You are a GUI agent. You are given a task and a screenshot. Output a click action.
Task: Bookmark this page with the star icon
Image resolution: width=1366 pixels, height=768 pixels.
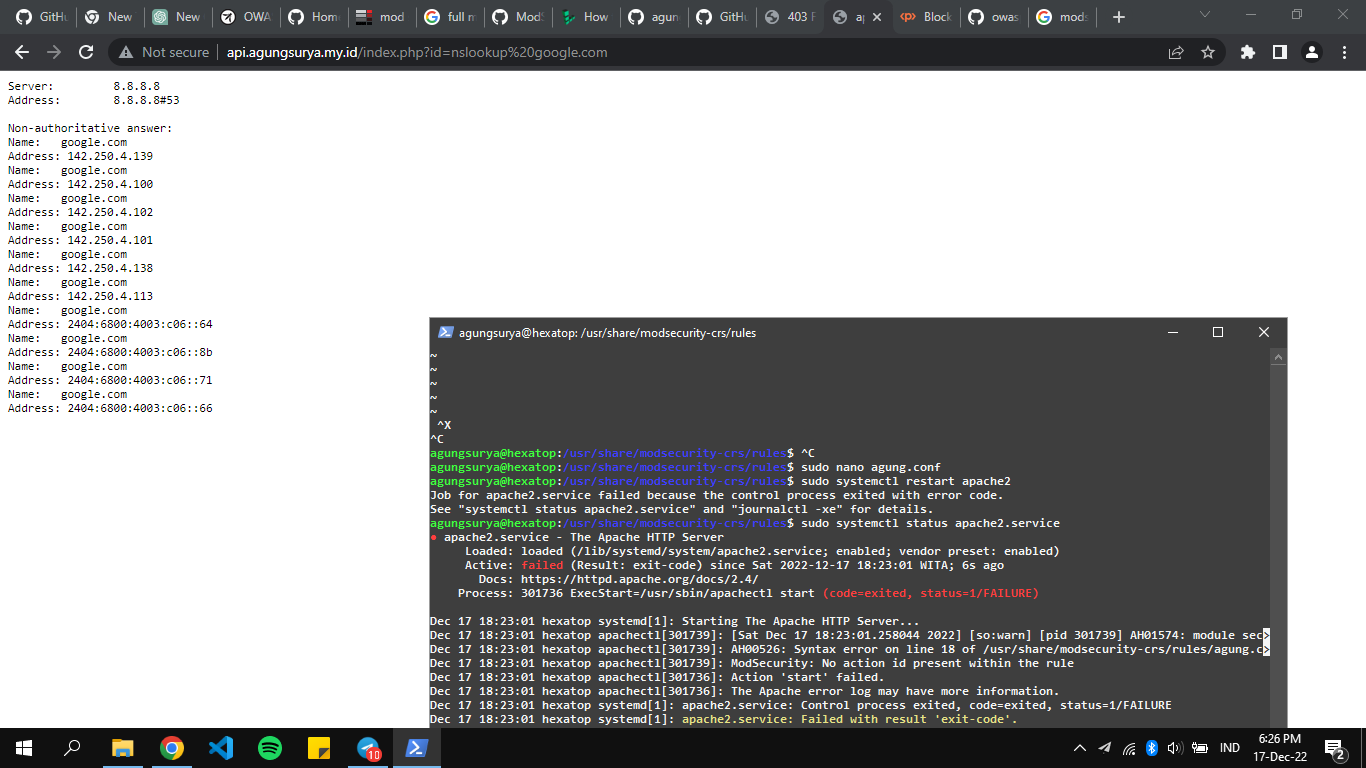pos(1208,52)
